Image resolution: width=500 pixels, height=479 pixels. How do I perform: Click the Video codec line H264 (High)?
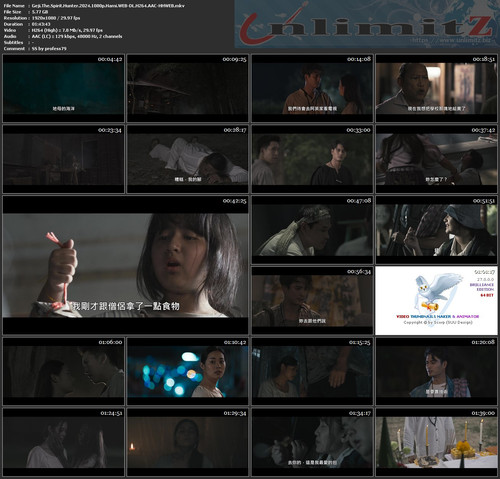click(x=67, y=30)
